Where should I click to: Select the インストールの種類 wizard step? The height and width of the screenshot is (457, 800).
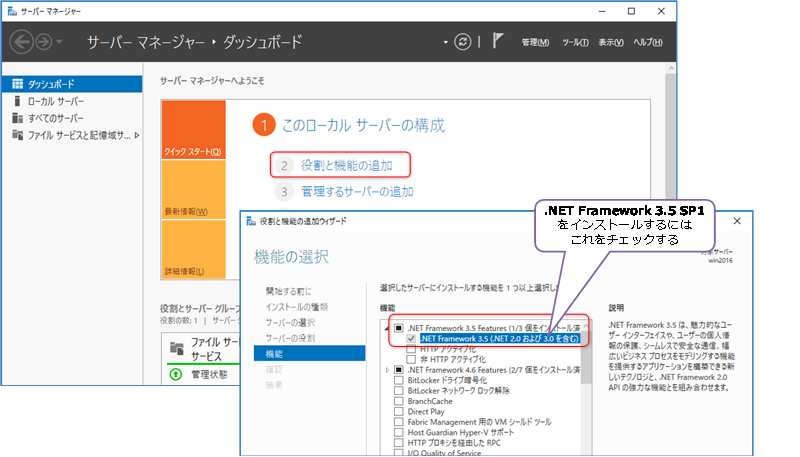[x=296, y=307]
